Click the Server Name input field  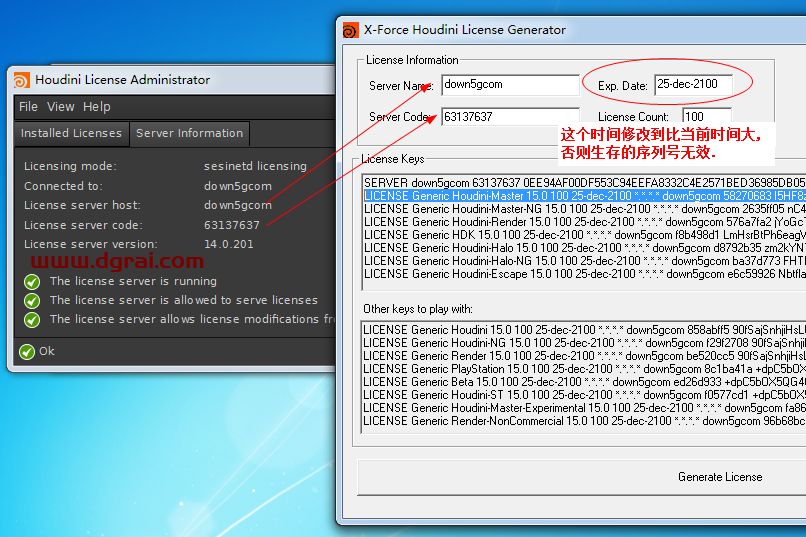pyautogui.click(x=510, y=85)
